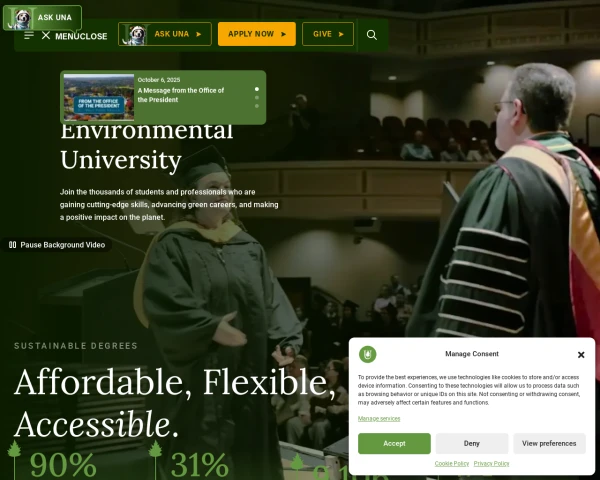Select the second news carousel dot

pyautogui.click(x=256, y=98)
